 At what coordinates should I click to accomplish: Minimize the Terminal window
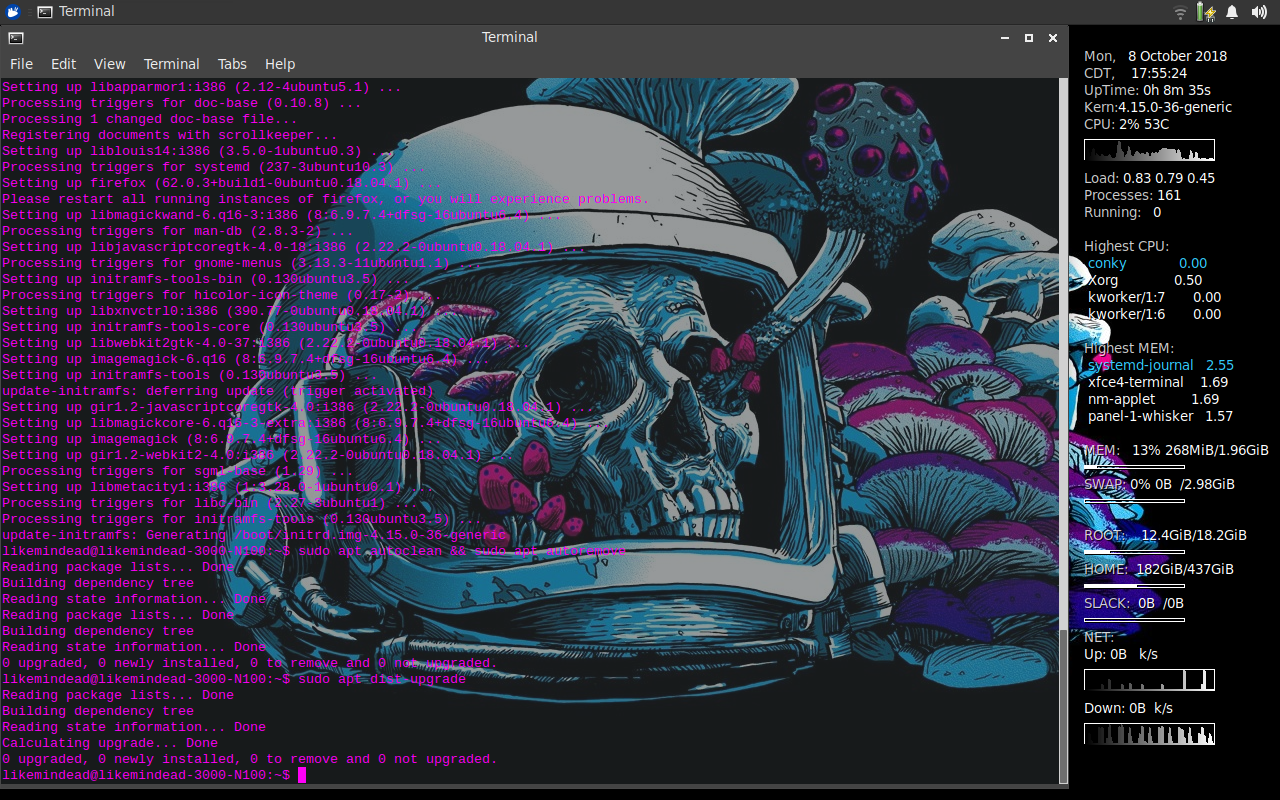click(x=1005, y=37)
